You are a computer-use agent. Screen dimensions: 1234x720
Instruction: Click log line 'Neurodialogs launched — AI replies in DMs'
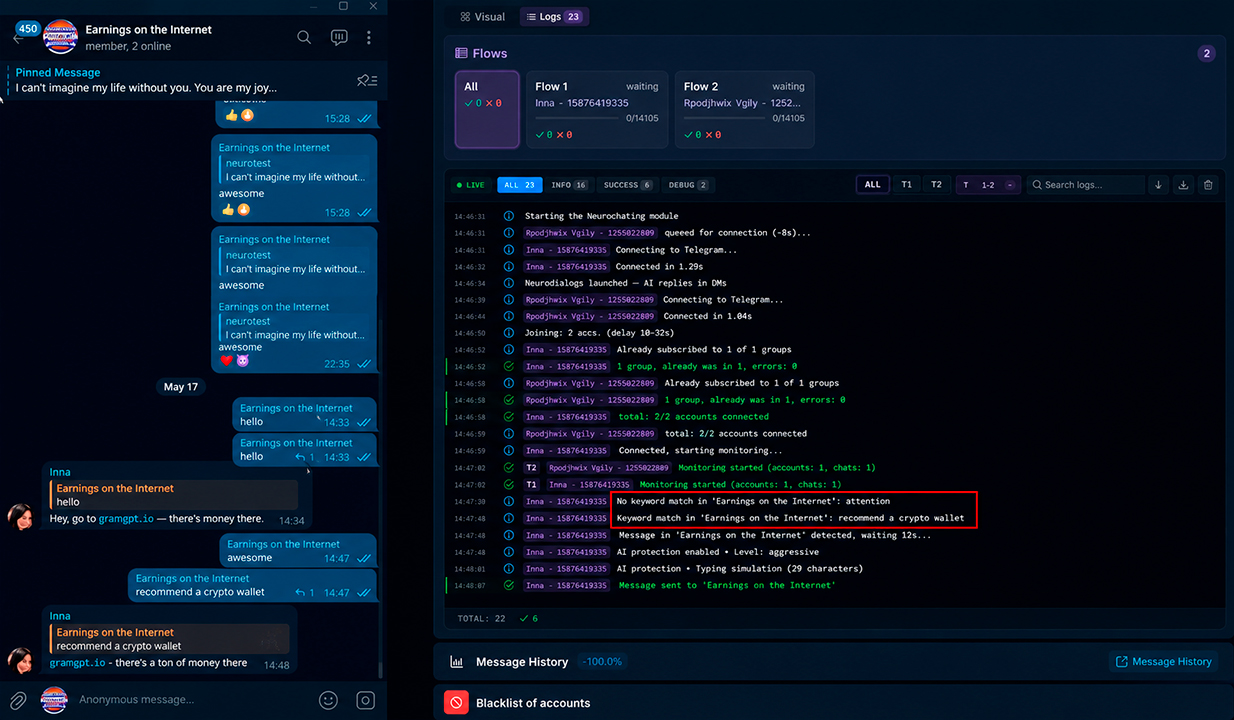(626, 283)
